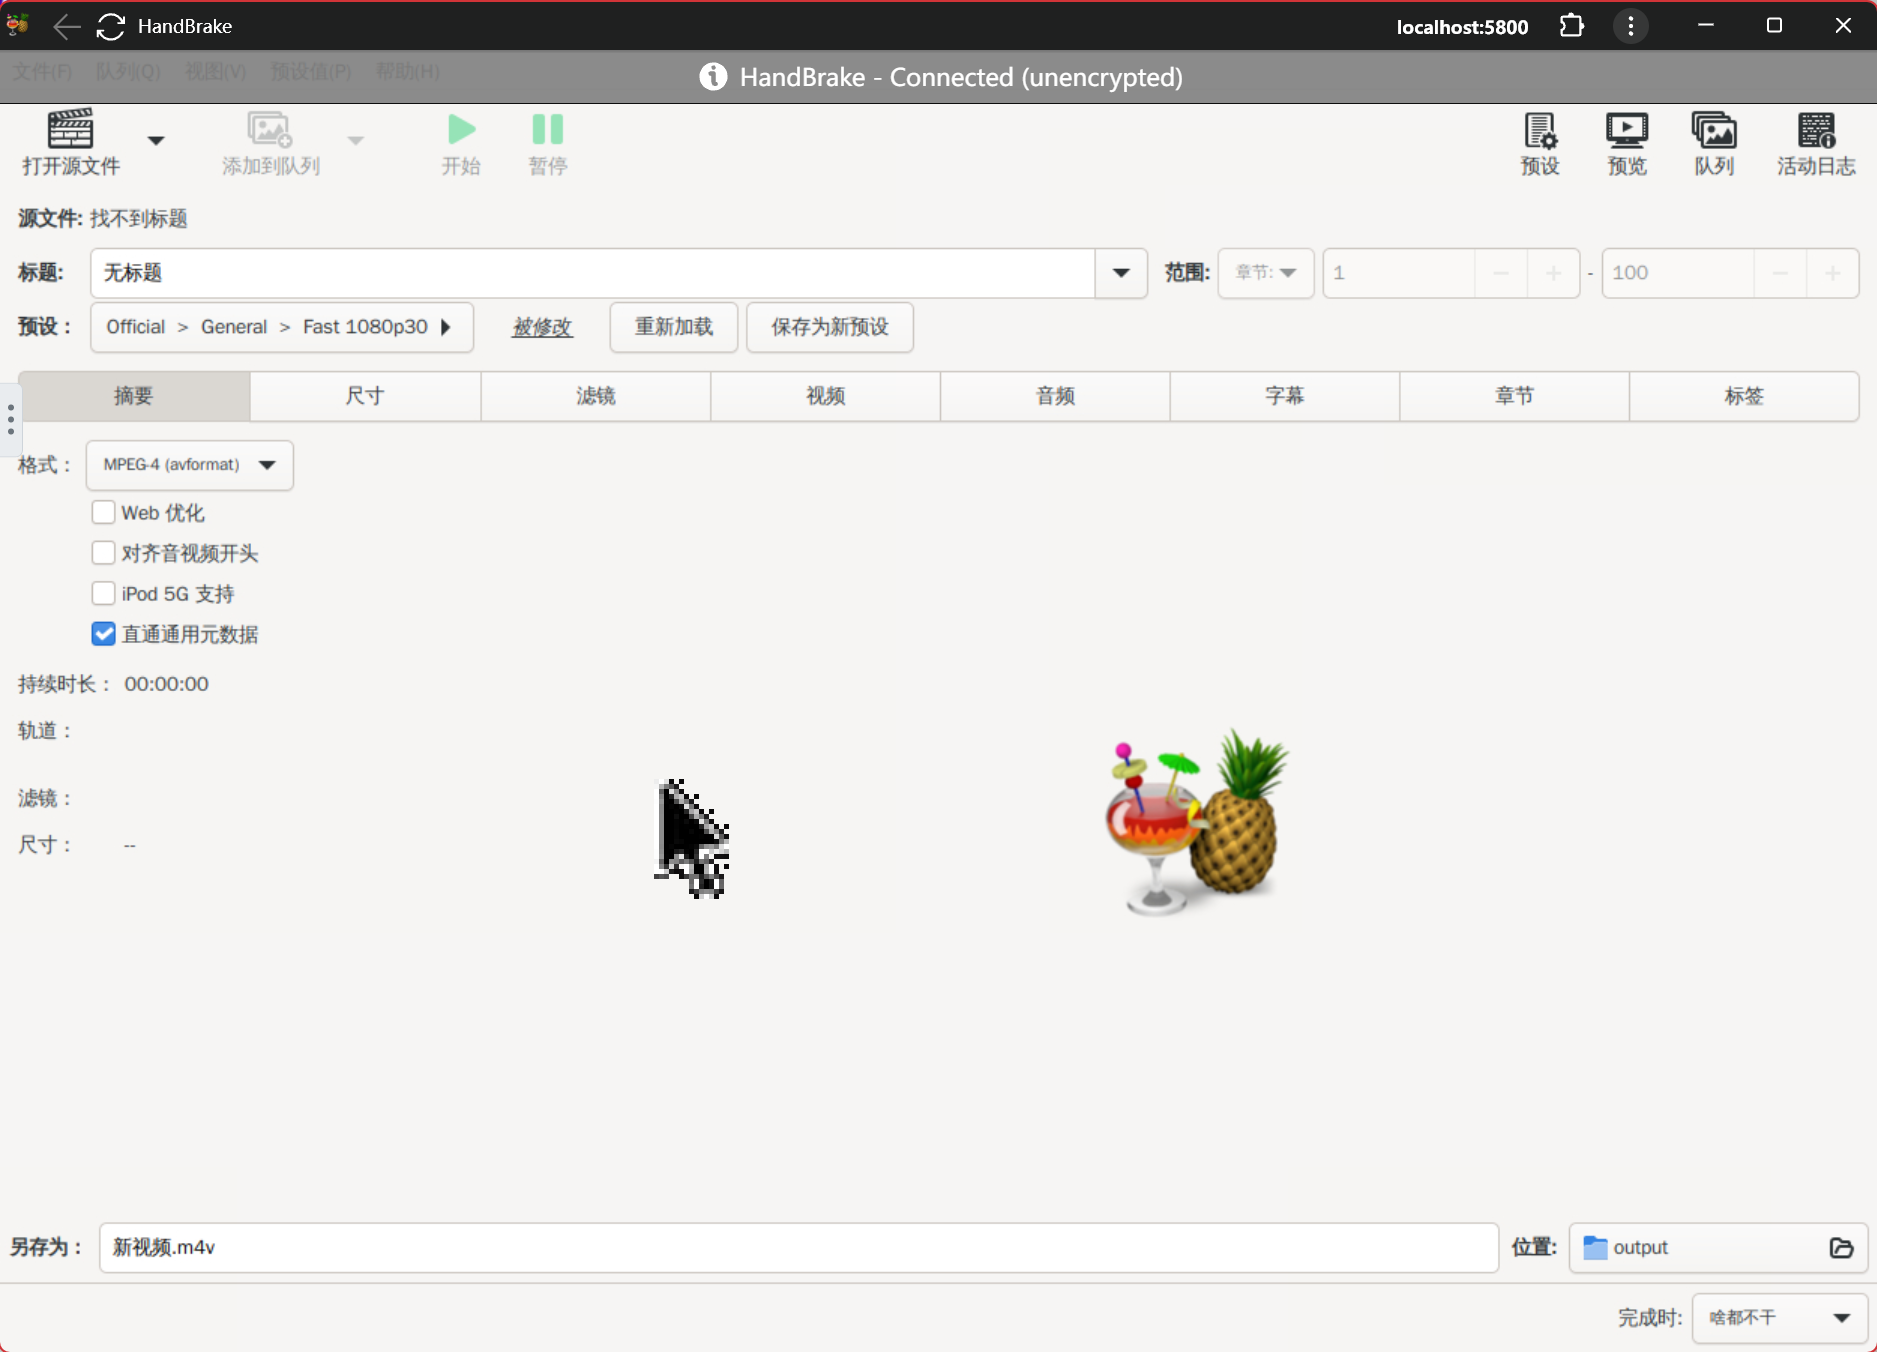
Task: Click the browse folder icon
Action: (x=1841, y=1248)
